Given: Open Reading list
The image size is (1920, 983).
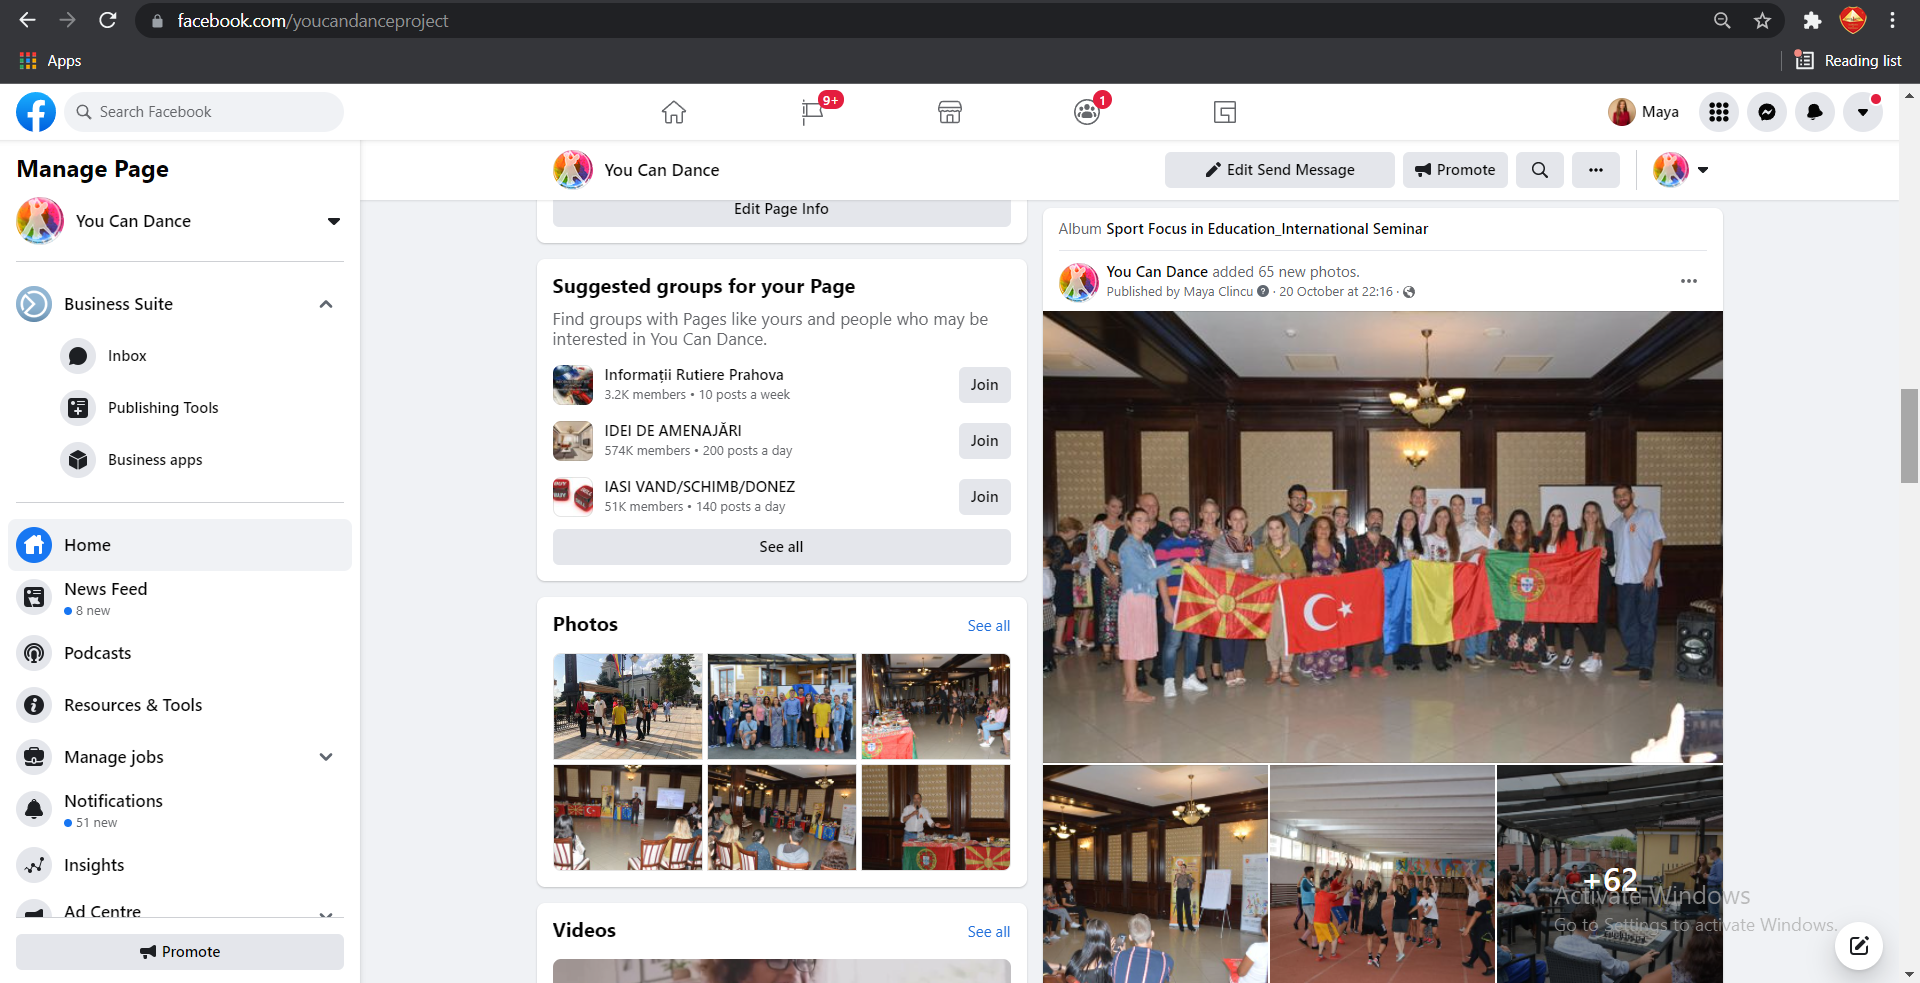Looking at the screenshot, I should pos(1848,61).
